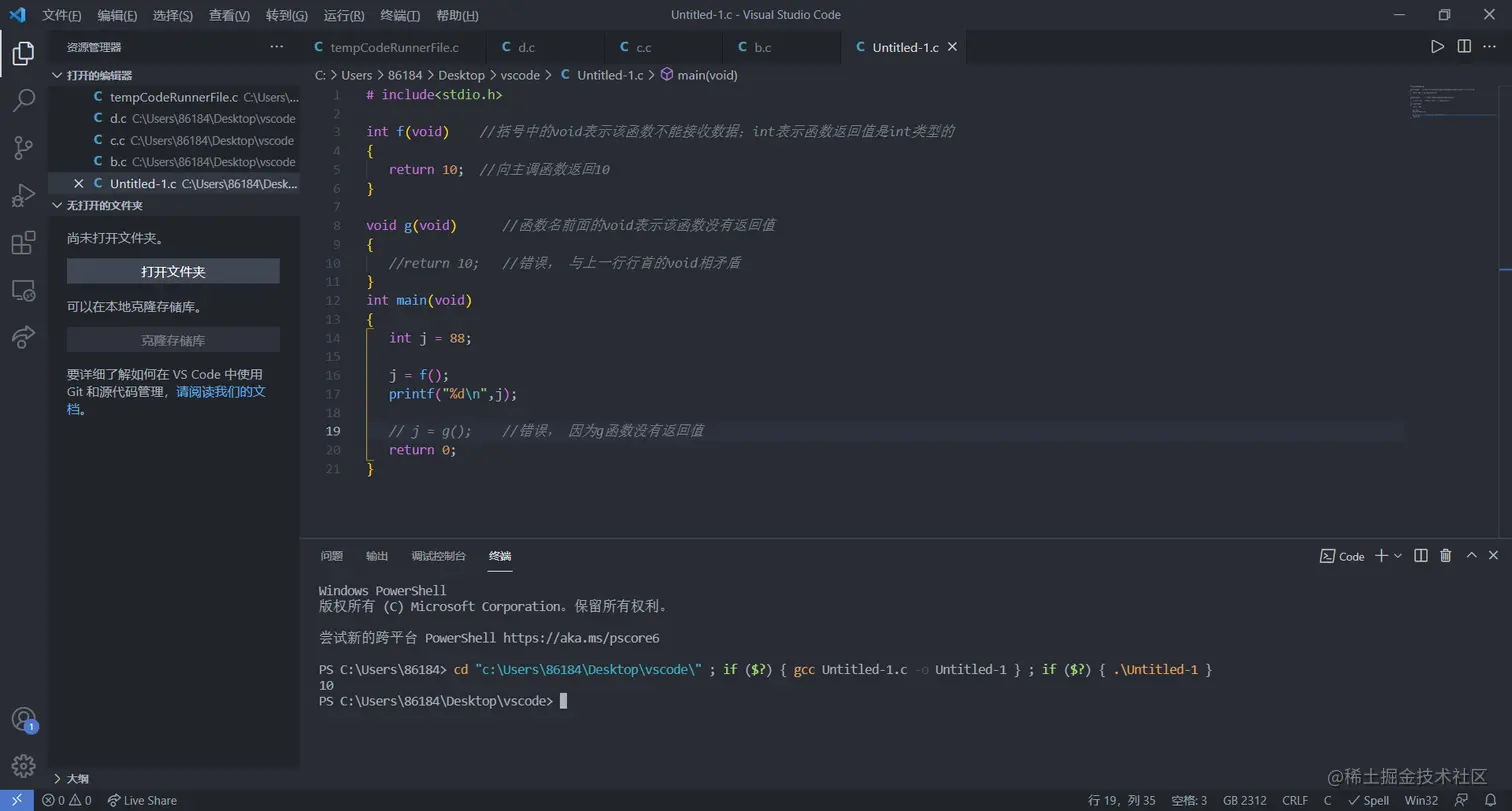Open the Accounts menu icon

pyautogui.click(x=23, y=720)
